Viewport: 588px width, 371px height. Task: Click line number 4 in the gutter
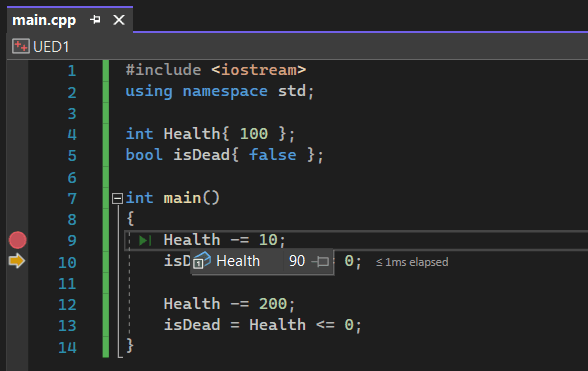point(72,134)
